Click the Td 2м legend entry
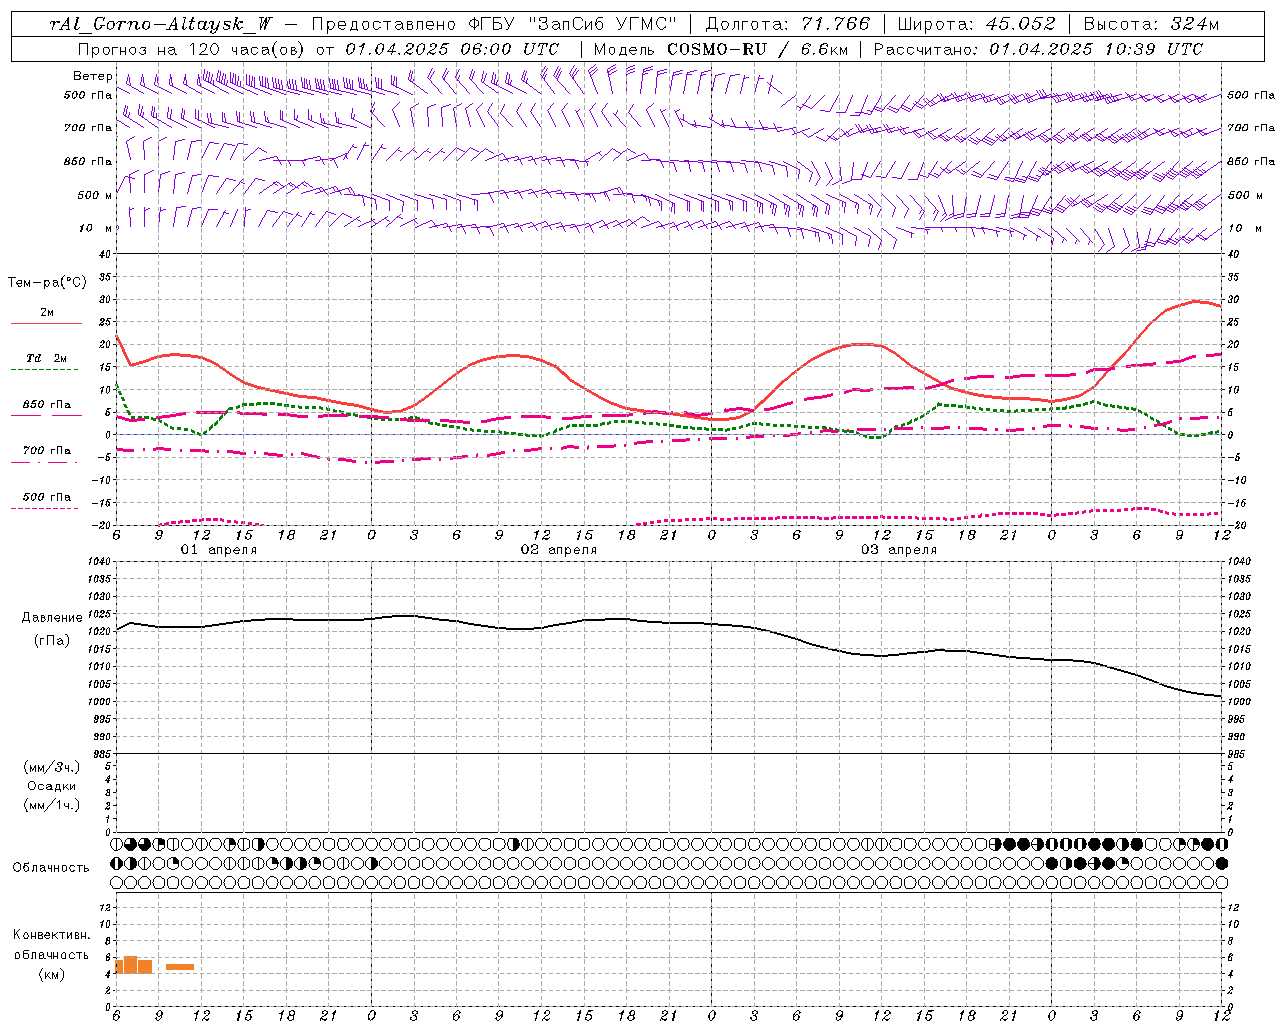The width and height of the screenshot is (1280, 1024). click(x=46, y=358)
